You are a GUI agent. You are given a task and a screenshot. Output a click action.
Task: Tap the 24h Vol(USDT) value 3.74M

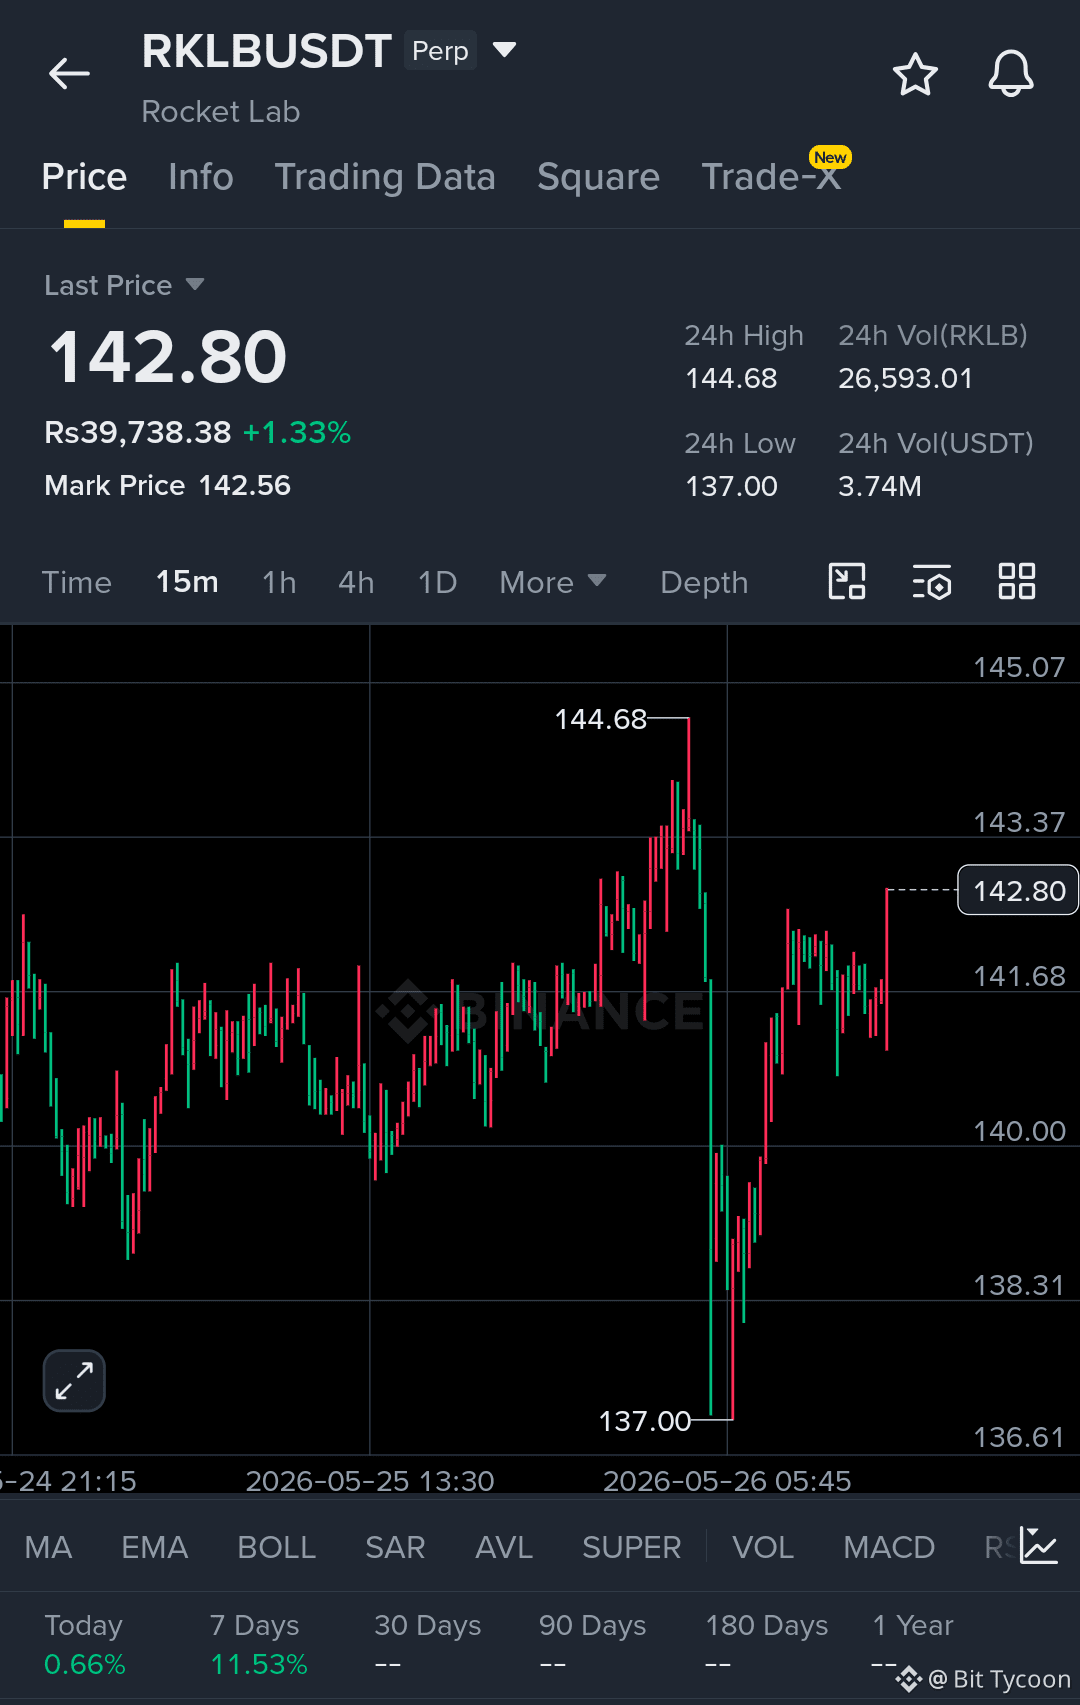pyautogui.click(x=880, y=486)
